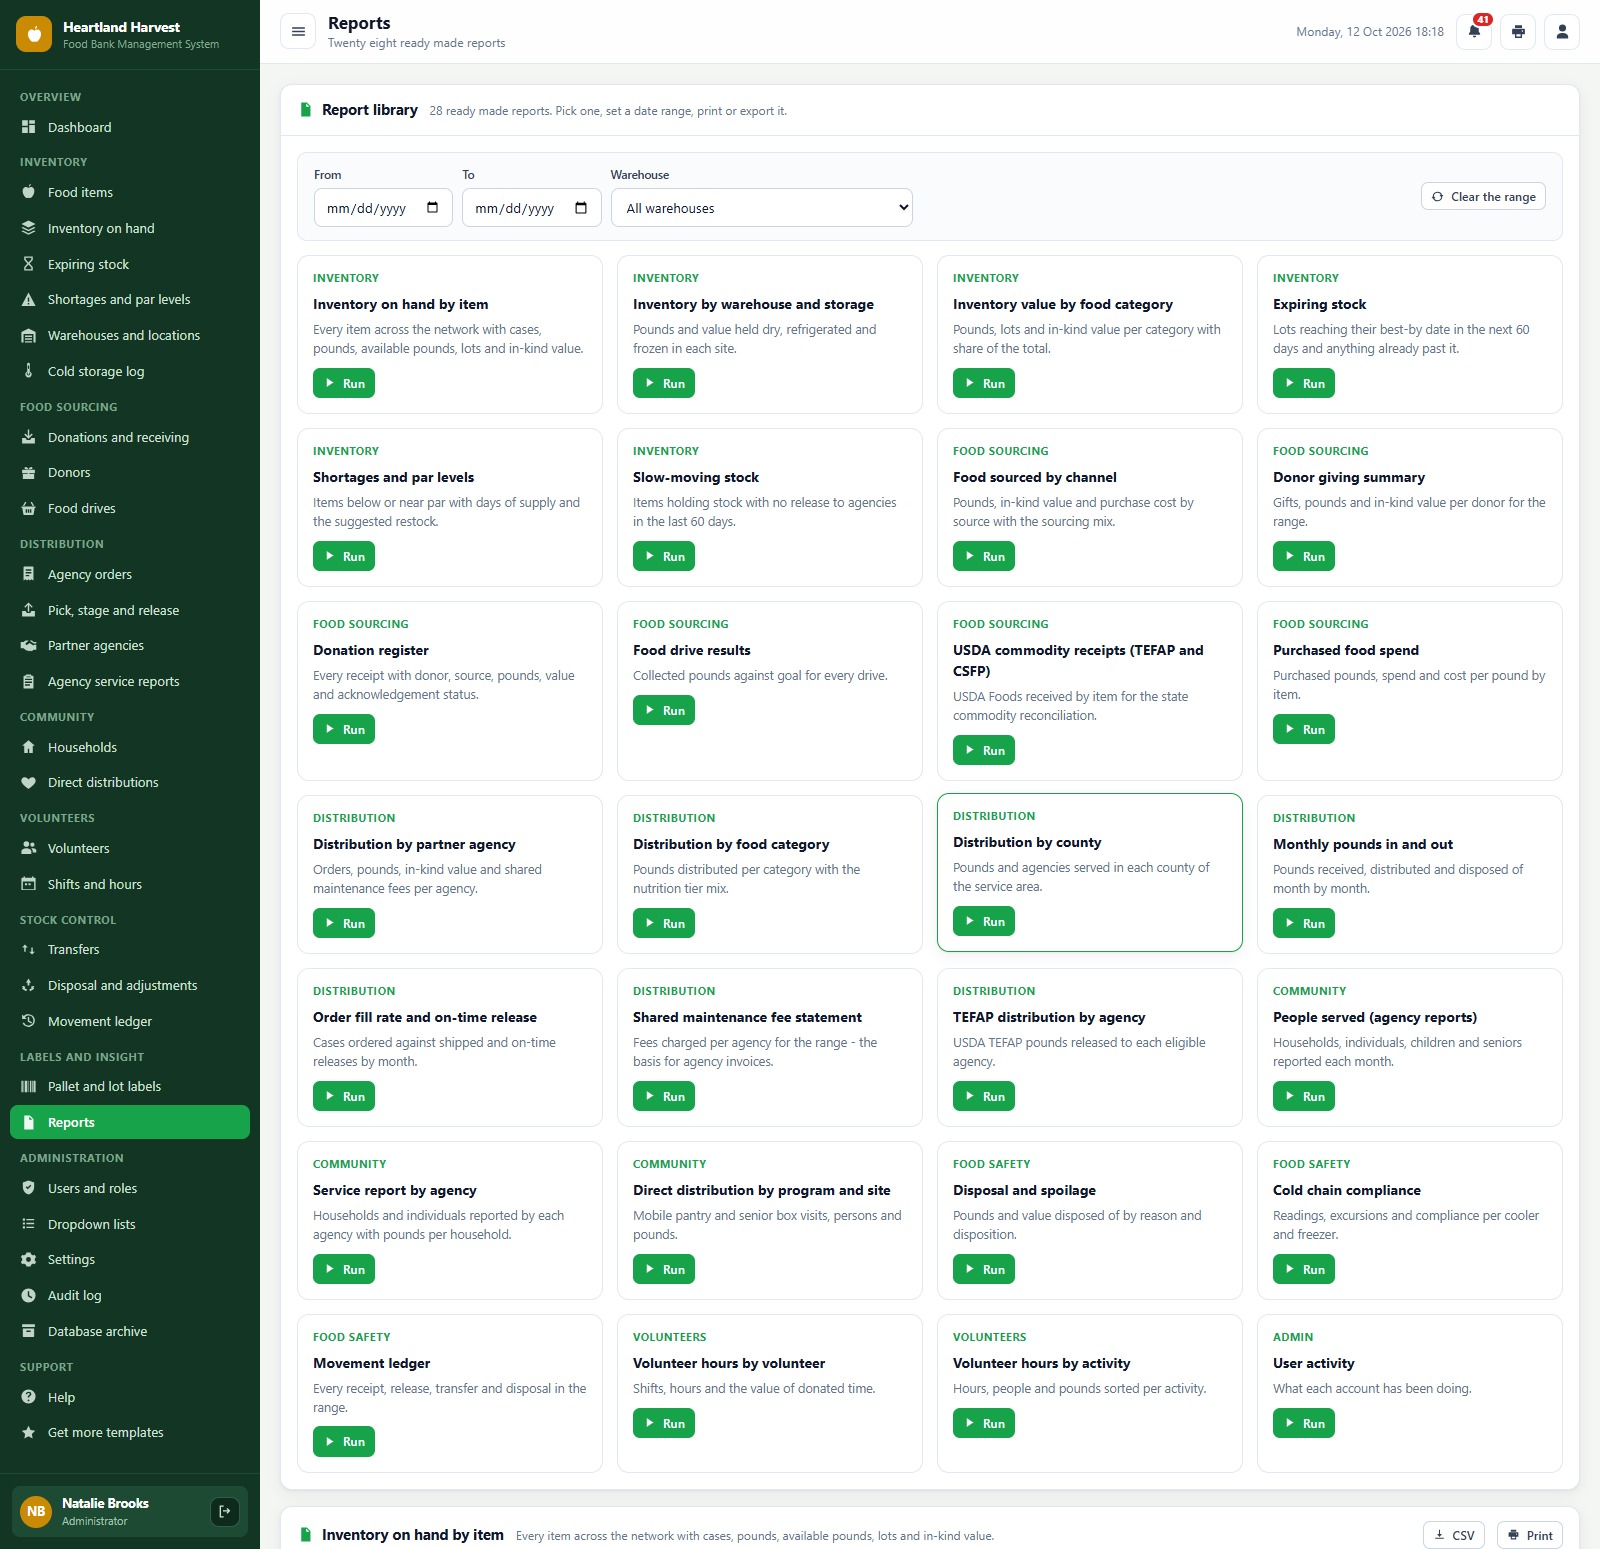Screen dimensions: 1600x1549
Task: Click the Dashboard grid icon in sidebar
Action: [29, 127]
